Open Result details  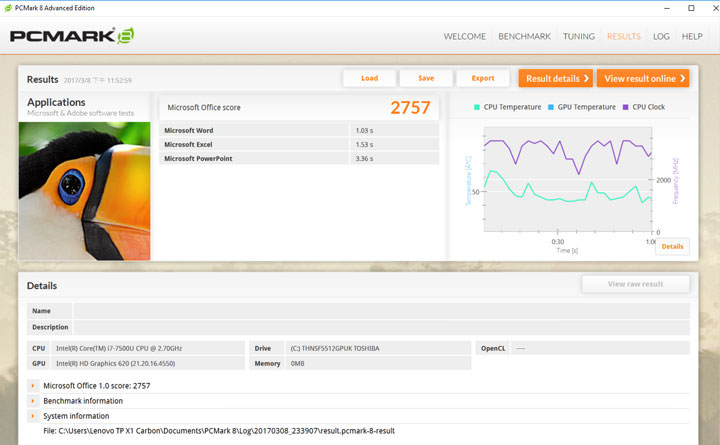555,78
